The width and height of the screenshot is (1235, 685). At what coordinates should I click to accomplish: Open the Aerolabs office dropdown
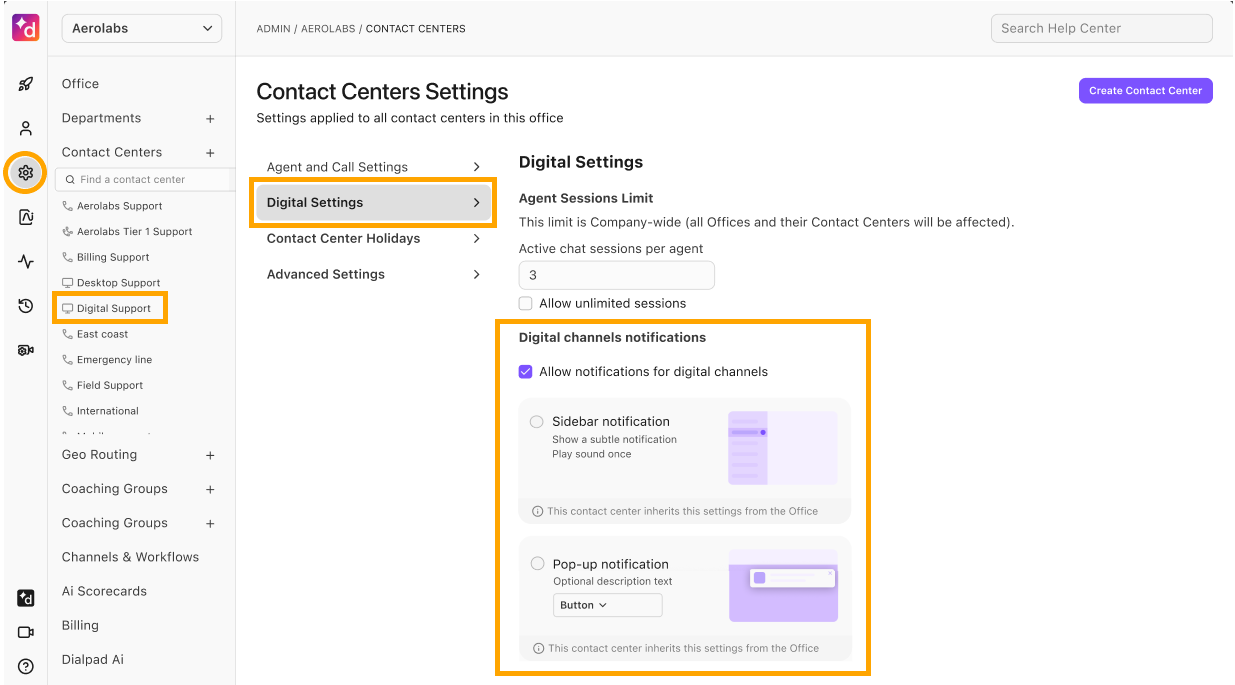[142, 29]
